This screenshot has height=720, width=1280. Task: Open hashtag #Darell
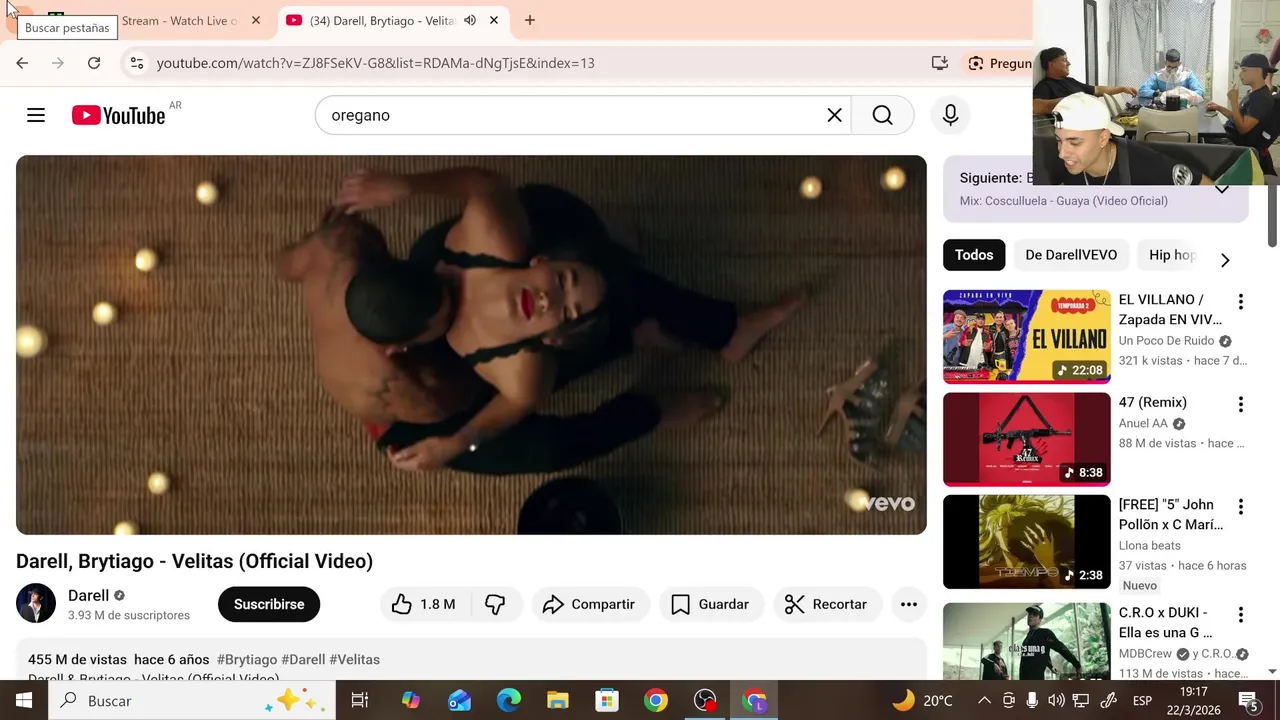tap(303, 660)
